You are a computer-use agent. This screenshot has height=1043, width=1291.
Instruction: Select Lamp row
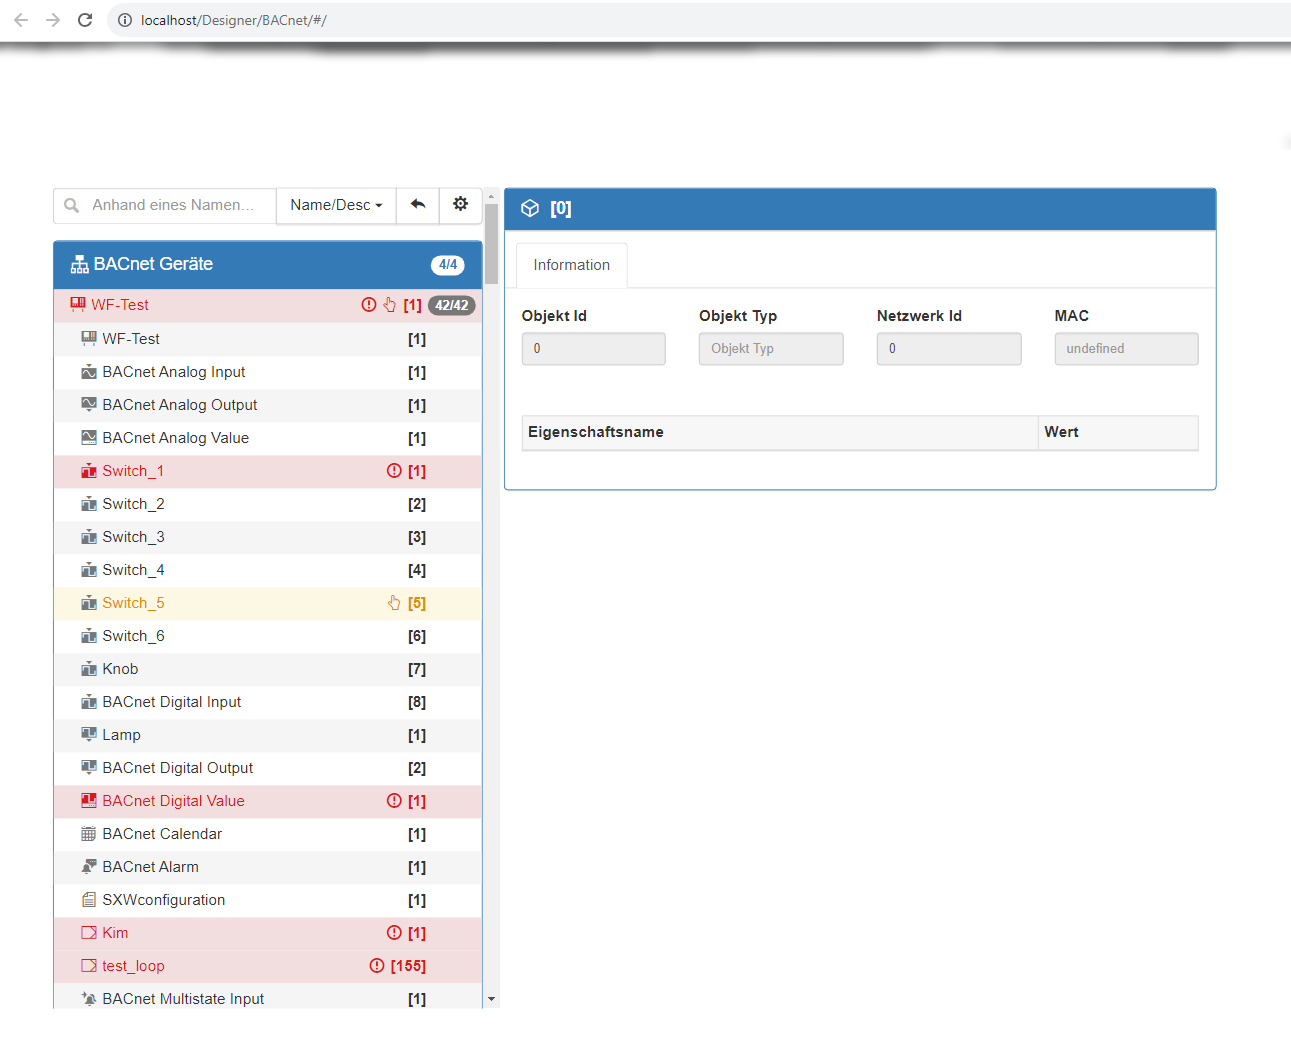[x=268, y=735]
